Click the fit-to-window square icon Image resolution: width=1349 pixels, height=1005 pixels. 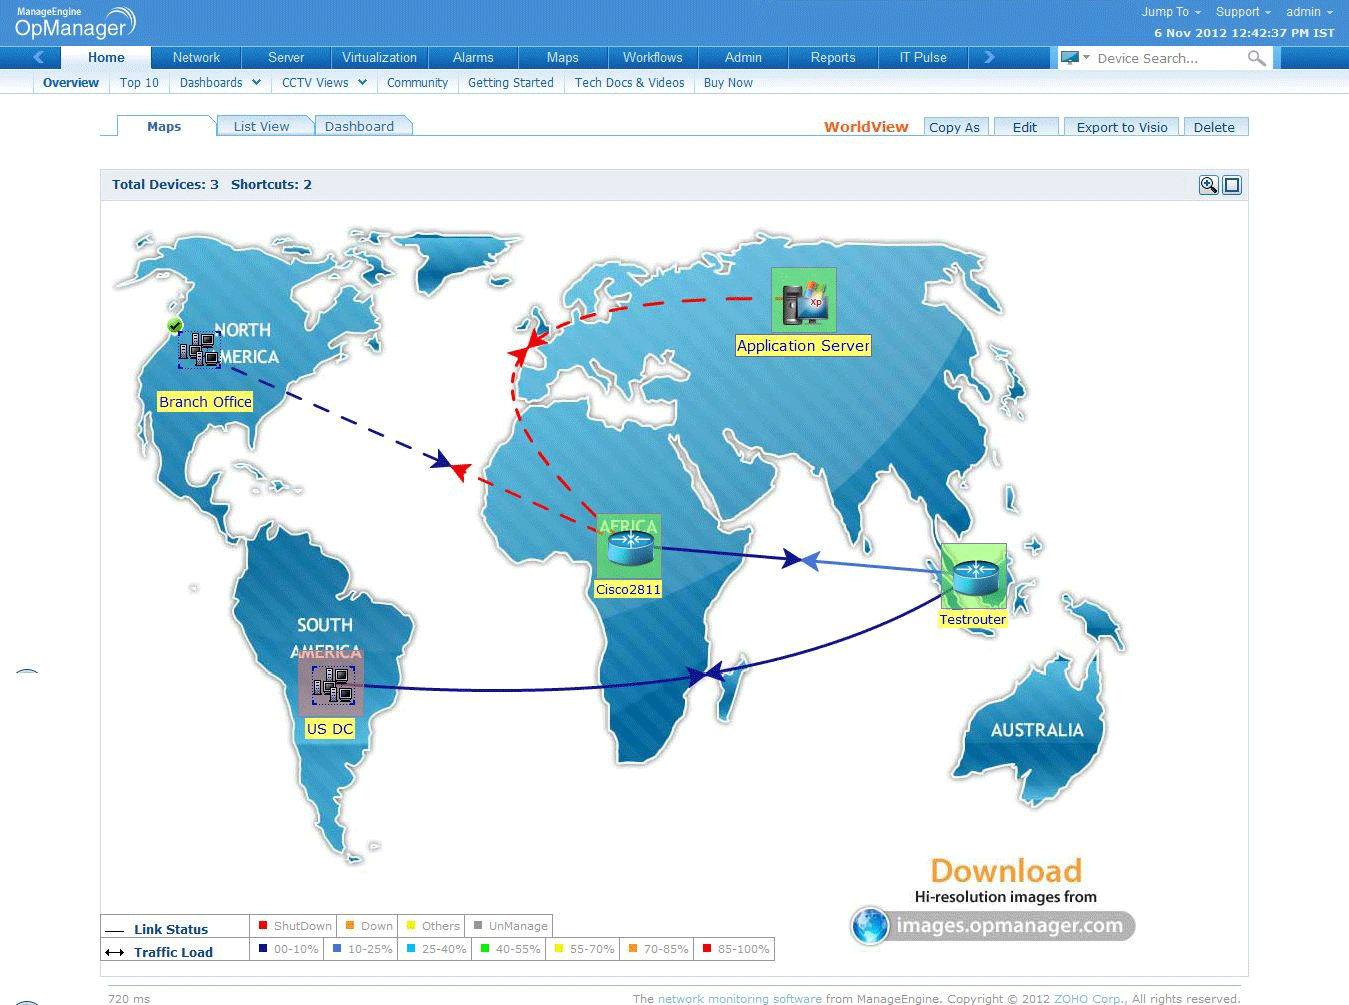[x=1232, y=185]
